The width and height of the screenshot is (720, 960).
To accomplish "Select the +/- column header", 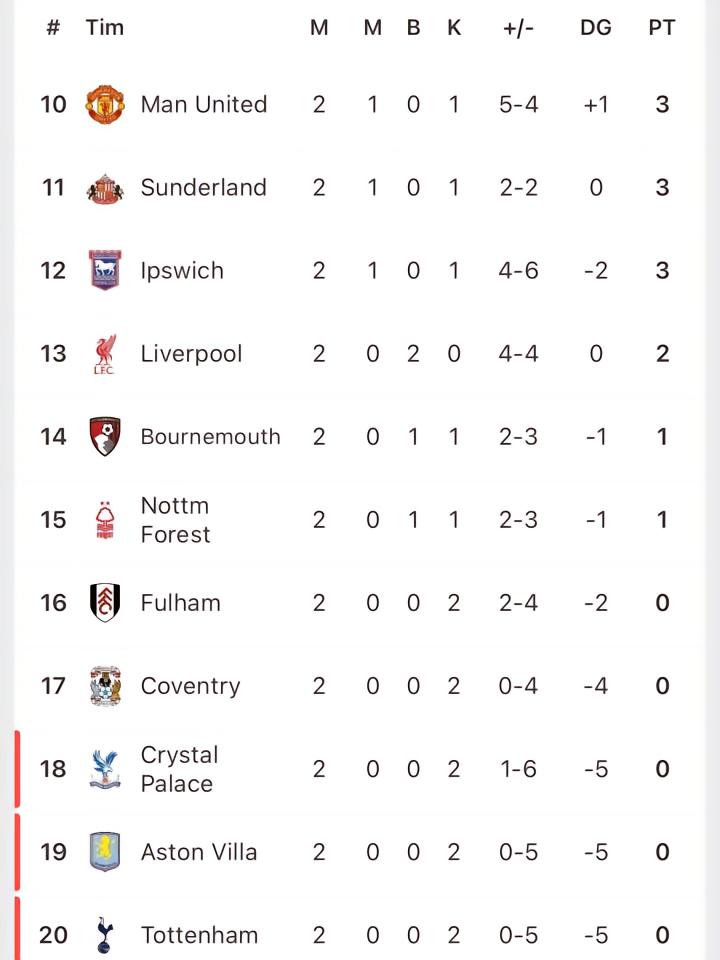I will [518, 28].
